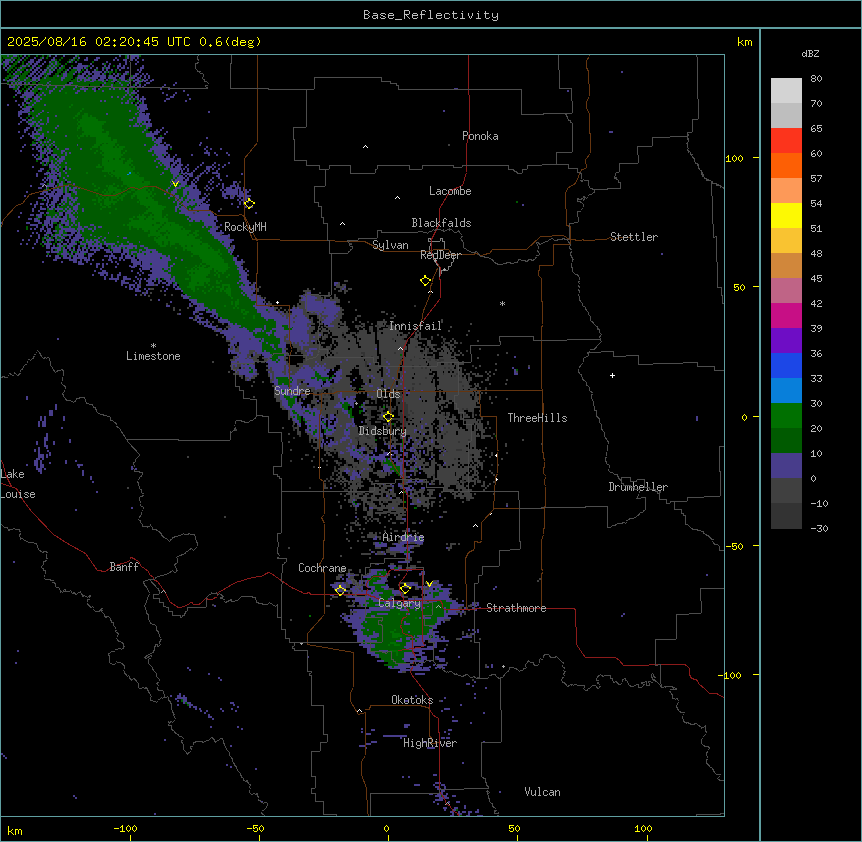The width and height of the screenshot is (862, 842).
Task: Click the -30 value on the dBZ legend
Action: (819, 528)
